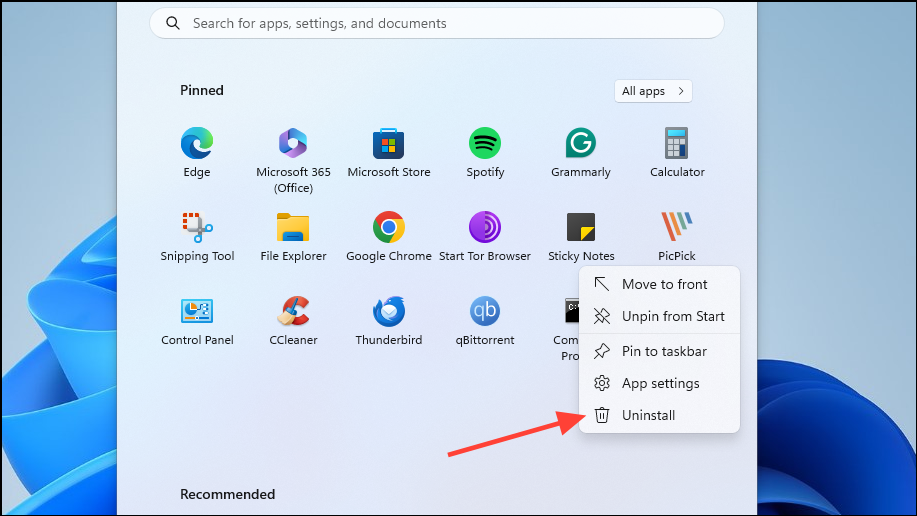Open the Thunderbird mail app
The width and height of the screenshot is (917, 516).
click(389, 321)
